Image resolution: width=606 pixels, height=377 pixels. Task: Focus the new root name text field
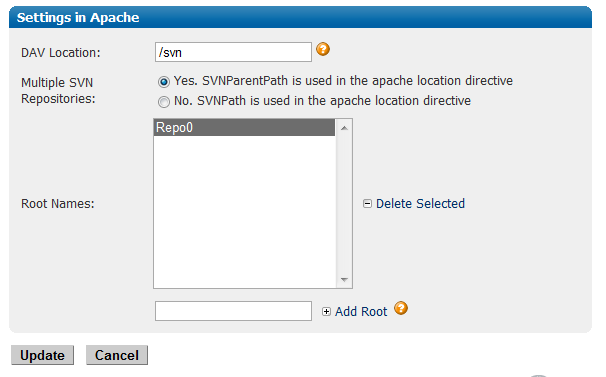(x=233, y=311)
